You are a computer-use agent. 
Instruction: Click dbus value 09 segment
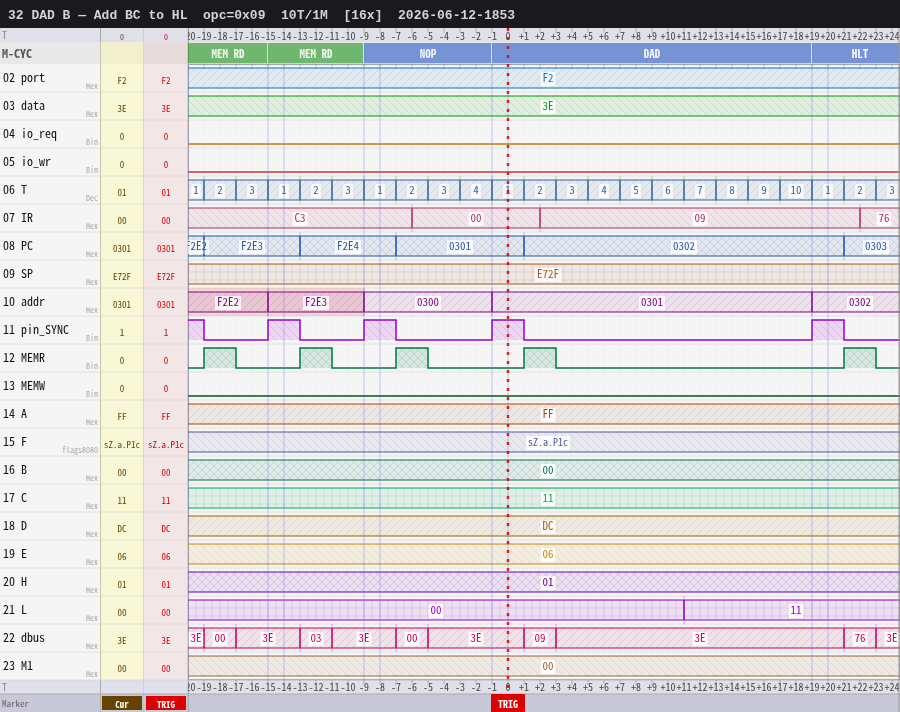click(x=540, y=638)
